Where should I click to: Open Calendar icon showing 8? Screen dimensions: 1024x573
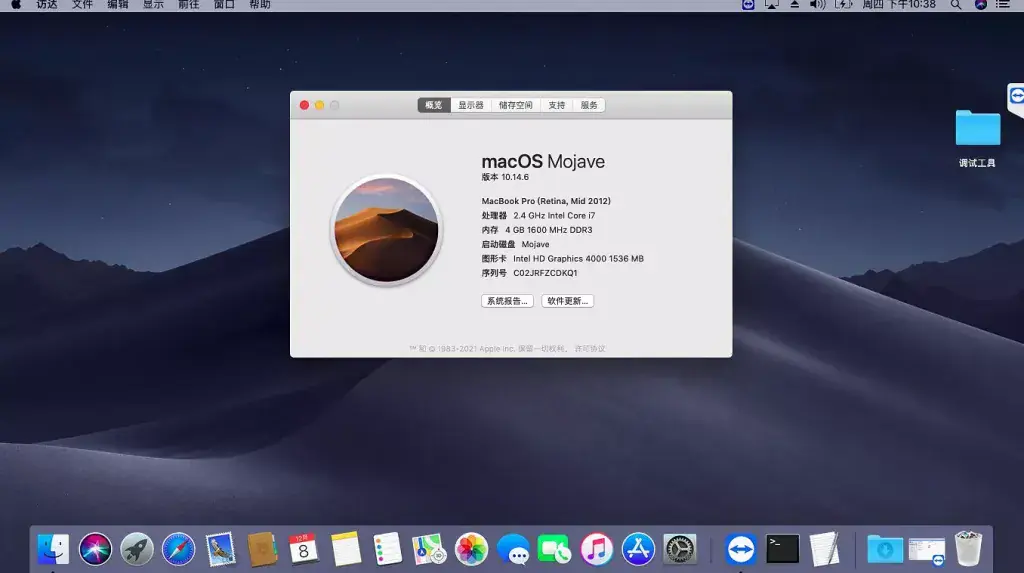pos(304,549)
